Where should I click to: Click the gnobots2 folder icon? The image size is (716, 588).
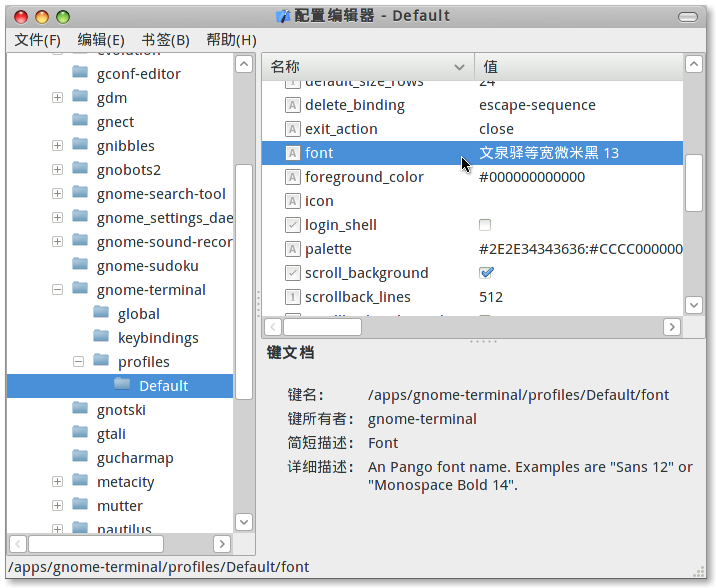80,168
